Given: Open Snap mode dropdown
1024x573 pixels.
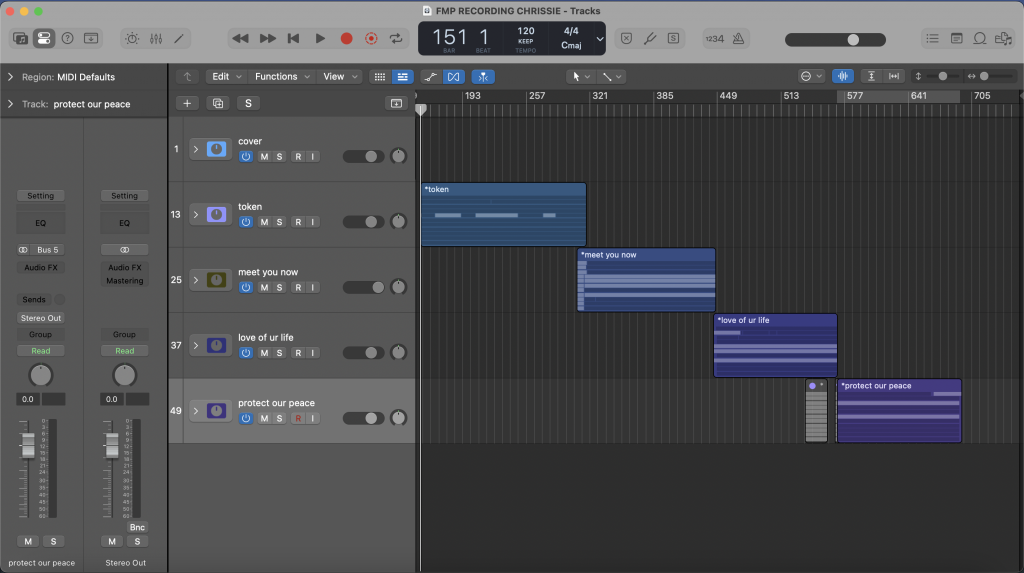Looking at the screenshot, I should click(x=811, y=76).
